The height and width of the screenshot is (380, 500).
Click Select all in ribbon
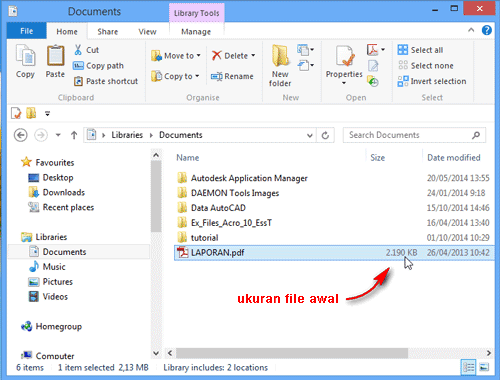420,50
